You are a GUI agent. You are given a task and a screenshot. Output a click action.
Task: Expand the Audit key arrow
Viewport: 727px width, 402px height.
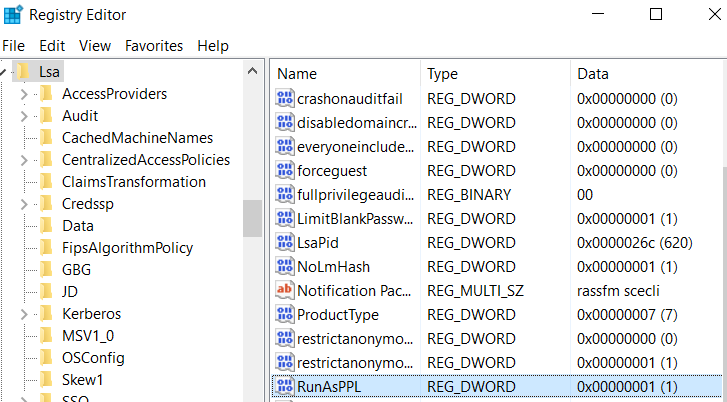click(x=24, y=116)
